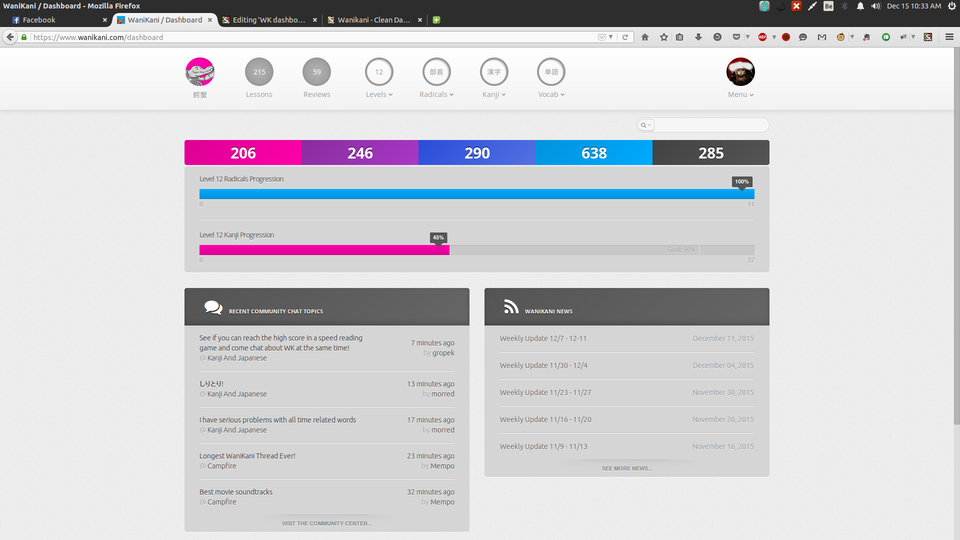The height and width of the screenshot is (540, 960).
Task: Switch to Wanikani - Clean Da... tab
Action: click(374, 20)
